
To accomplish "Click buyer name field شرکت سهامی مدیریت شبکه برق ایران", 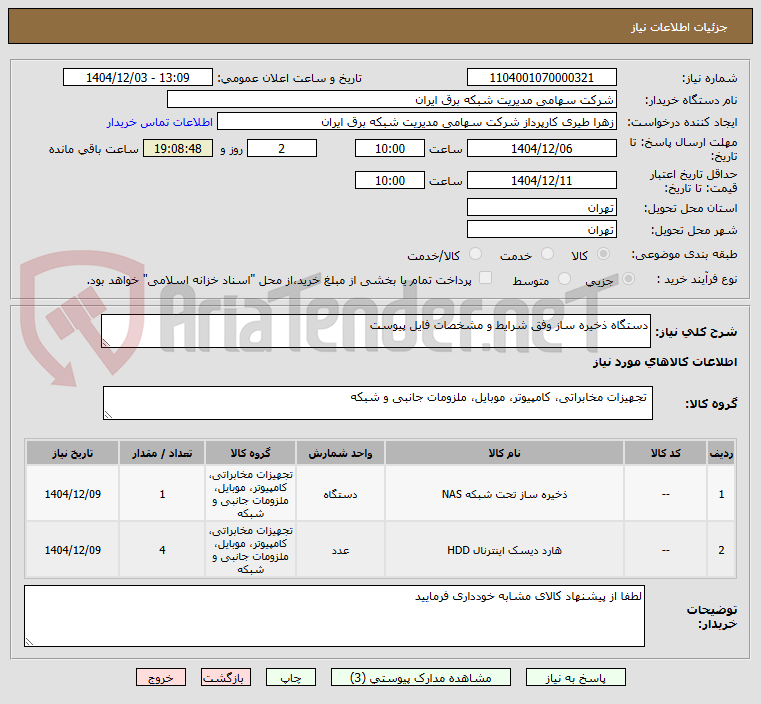I will pos(392,99).
